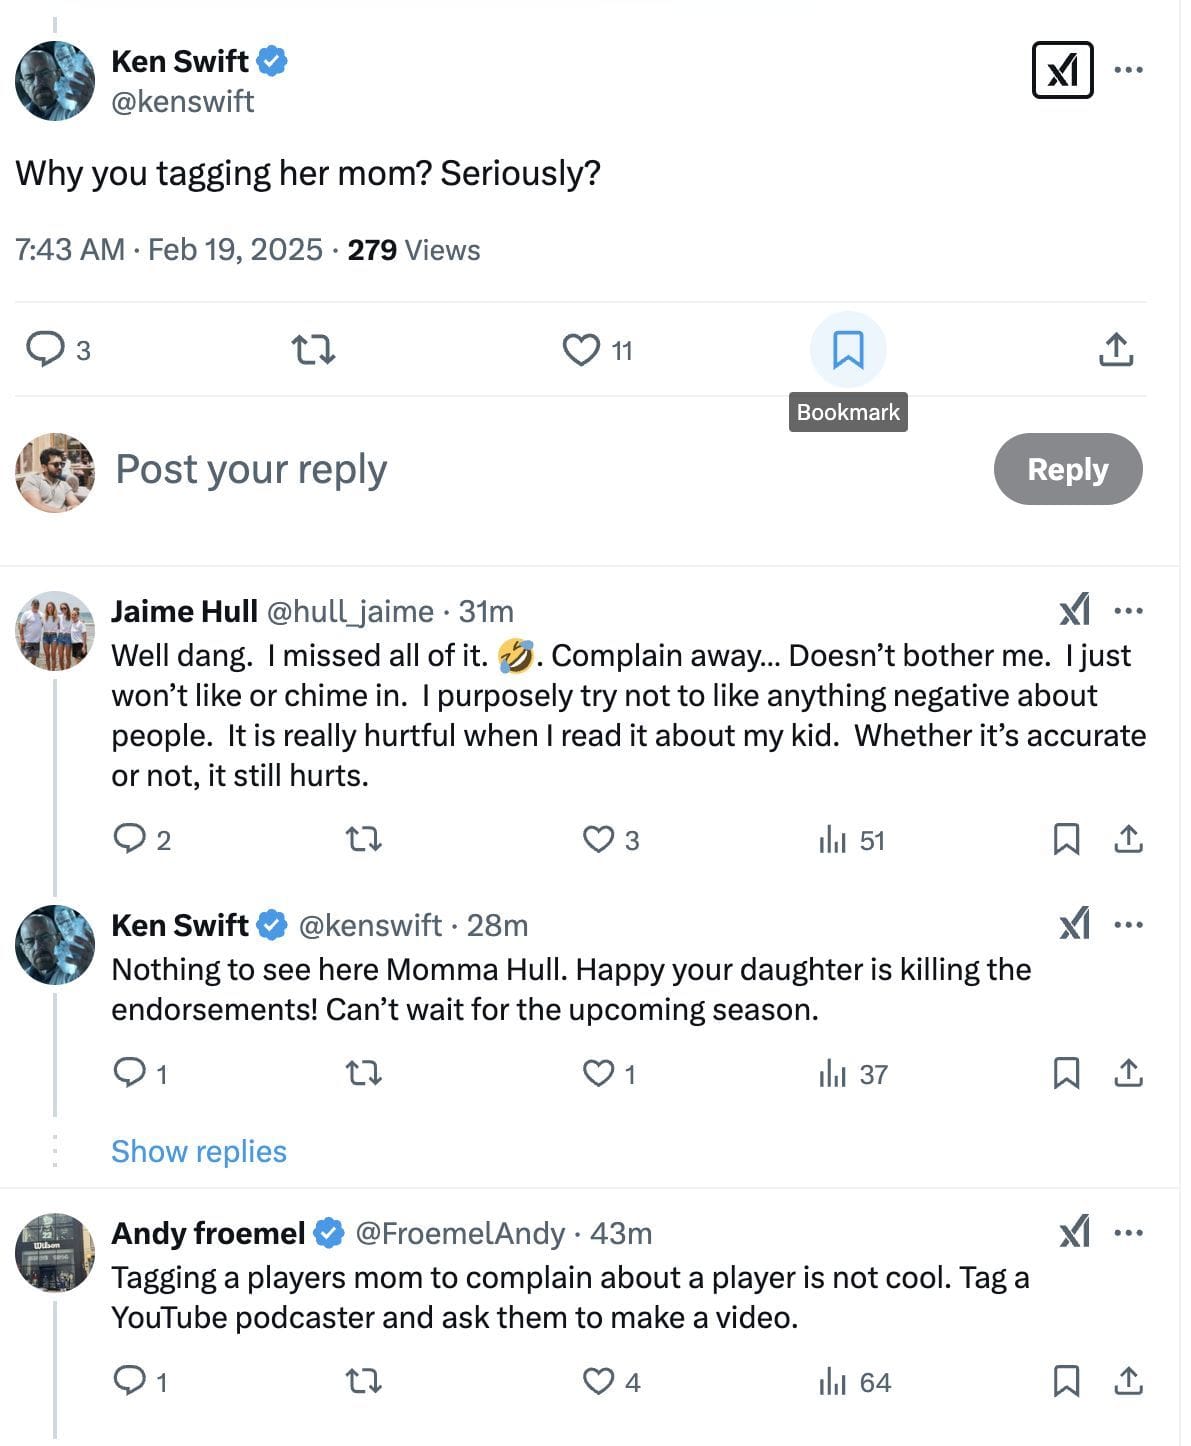Open Andy froemel's profile picture

(55, 1253)
